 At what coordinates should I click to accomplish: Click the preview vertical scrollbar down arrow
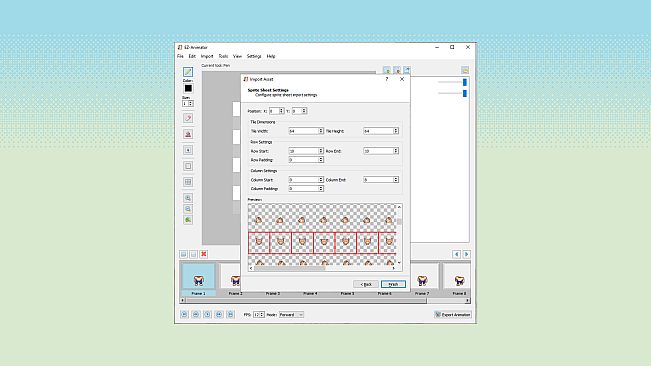399,263
